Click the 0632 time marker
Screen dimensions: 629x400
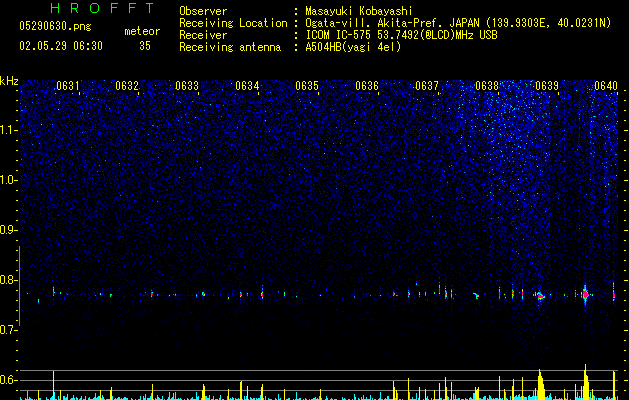(x=127, y=86)
